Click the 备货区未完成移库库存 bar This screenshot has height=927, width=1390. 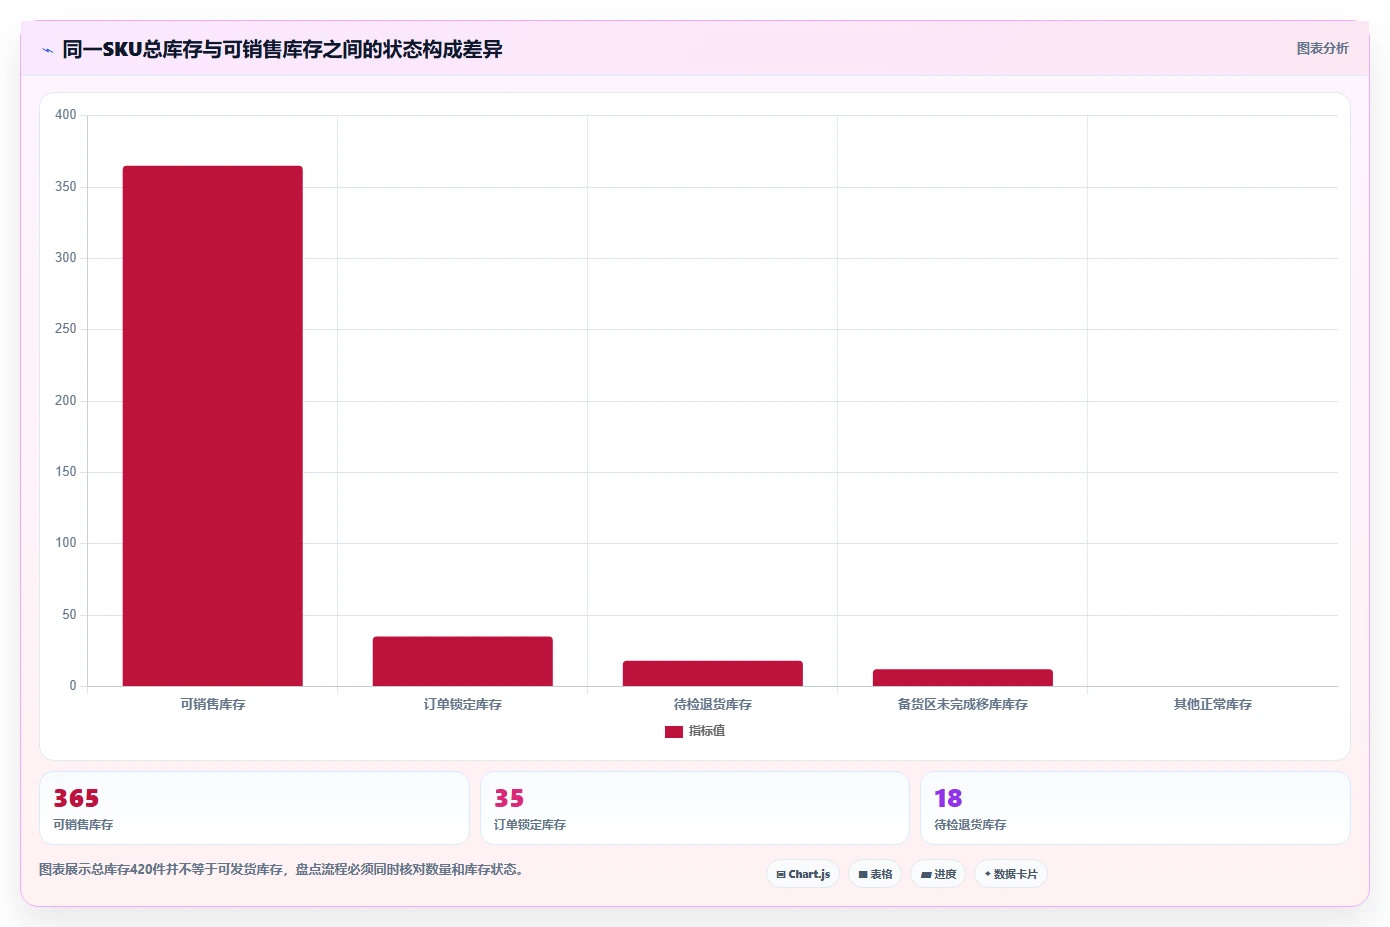[962, 677]
